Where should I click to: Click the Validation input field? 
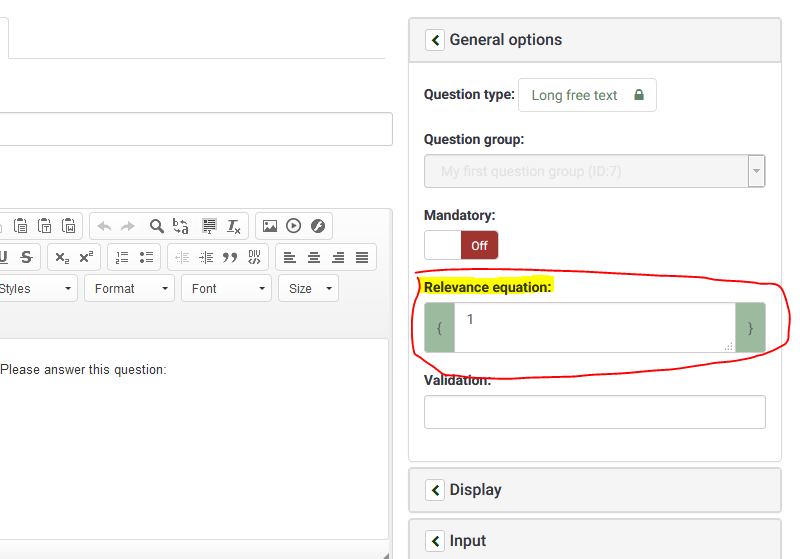[594, 412]
